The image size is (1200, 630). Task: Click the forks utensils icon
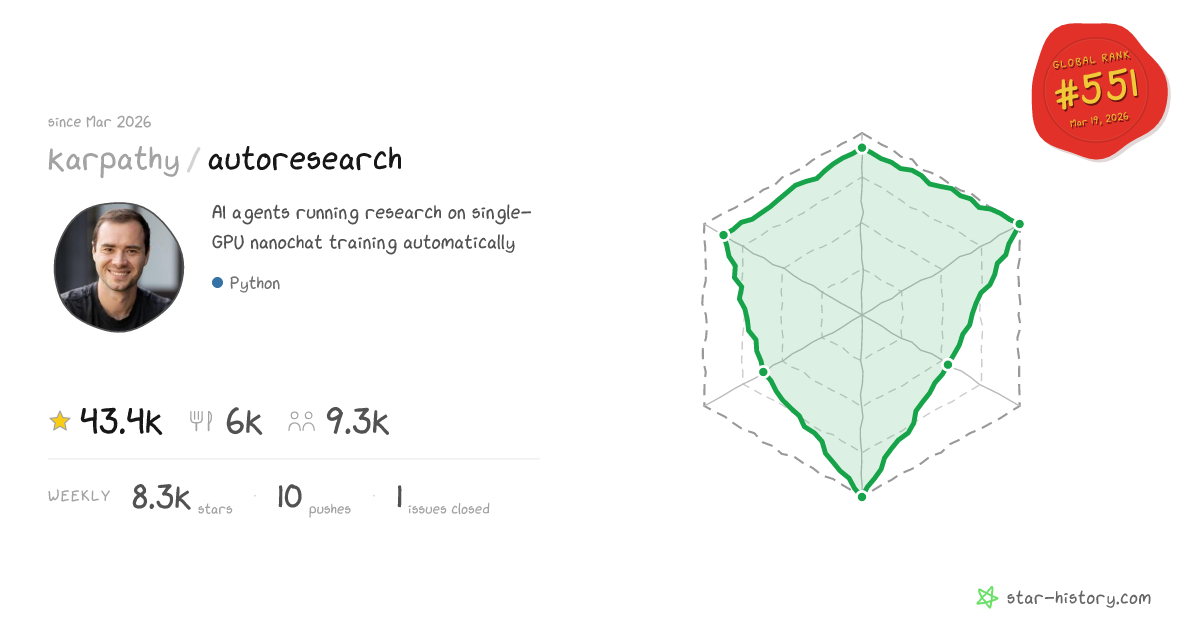point(201,422)
